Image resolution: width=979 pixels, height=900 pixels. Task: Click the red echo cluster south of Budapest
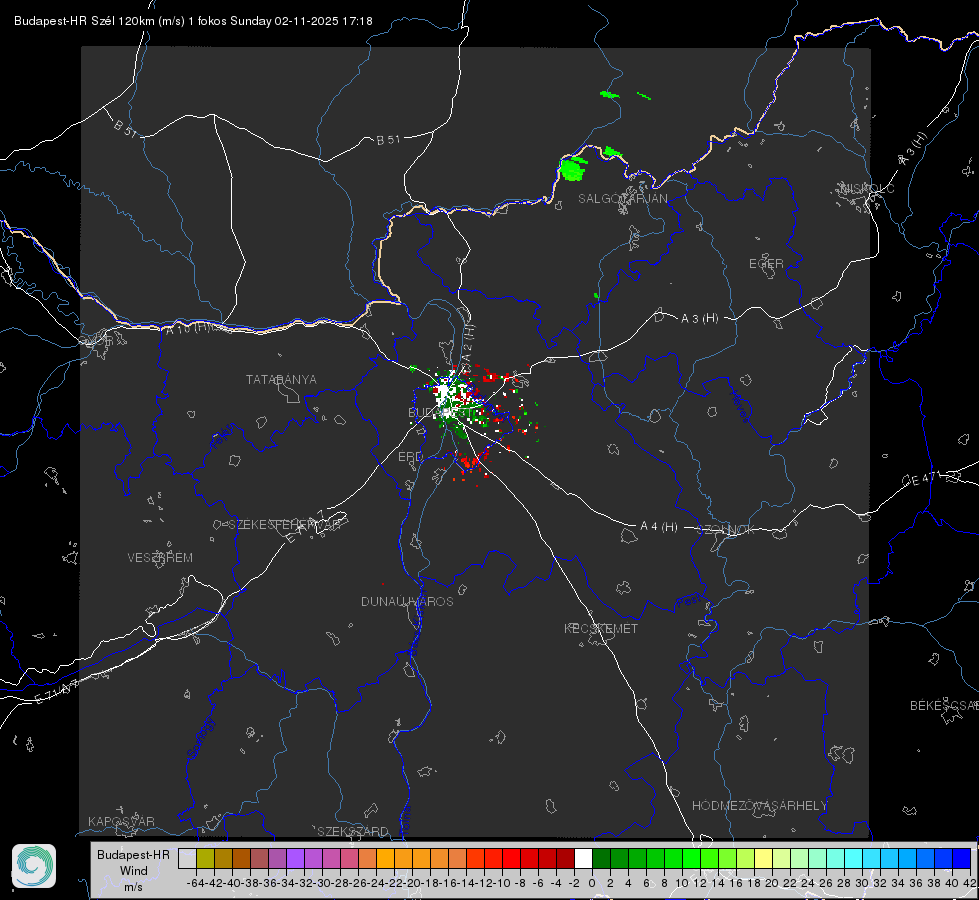pos(470,462)
